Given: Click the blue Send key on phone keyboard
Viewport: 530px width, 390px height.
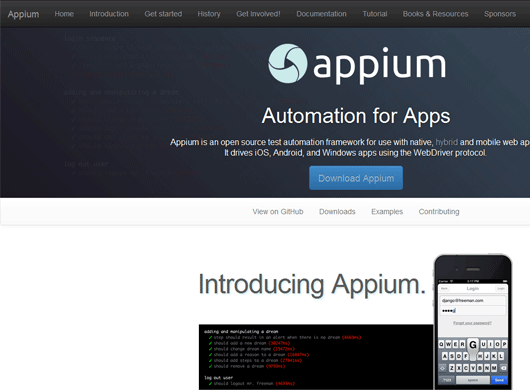Looking at the screenshot, I should click(x=499, y=380).
